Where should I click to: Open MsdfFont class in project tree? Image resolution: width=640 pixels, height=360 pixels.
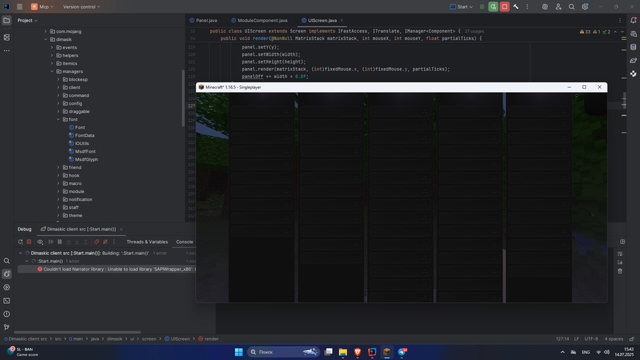pyautogui.click(x=82, y=151)
